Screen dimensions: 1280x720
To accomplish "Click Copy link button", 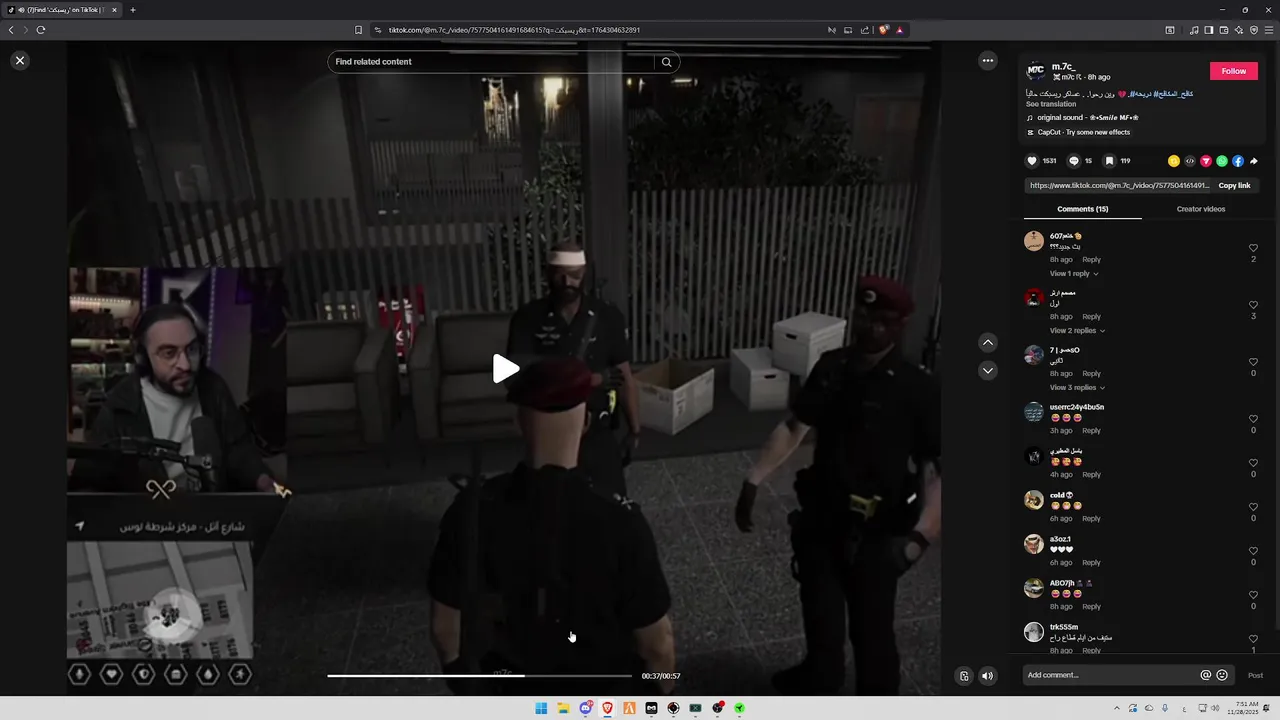I will click(x=1234, y=186).
